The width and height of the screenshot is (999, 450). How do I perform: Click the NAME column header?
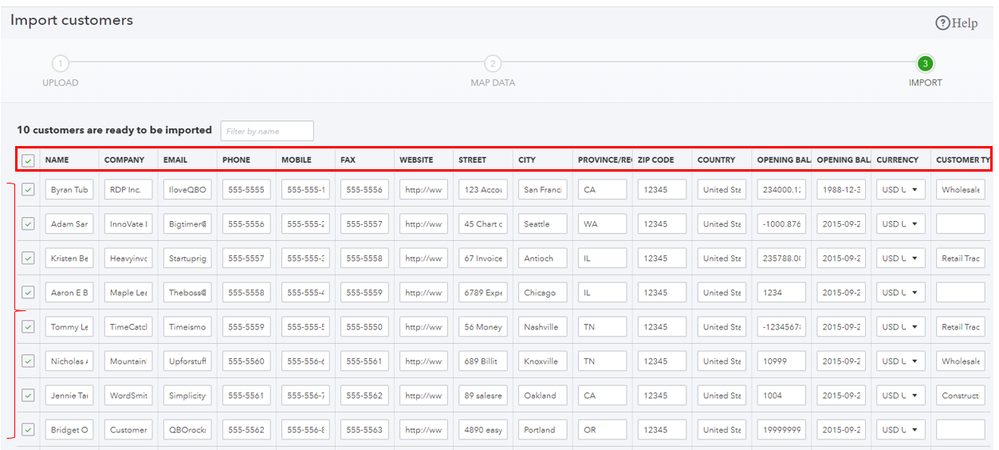57,160
